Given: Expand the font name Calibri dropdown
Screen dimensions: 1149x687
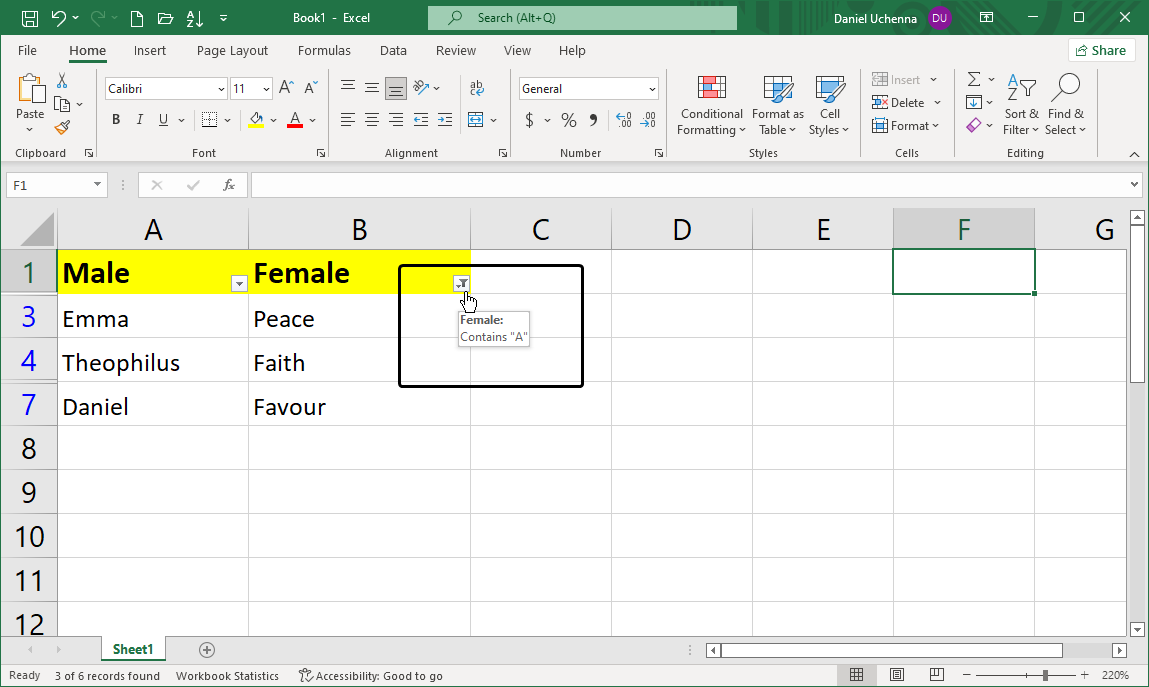Looking at the screenshot, I should tap(221, 89).
